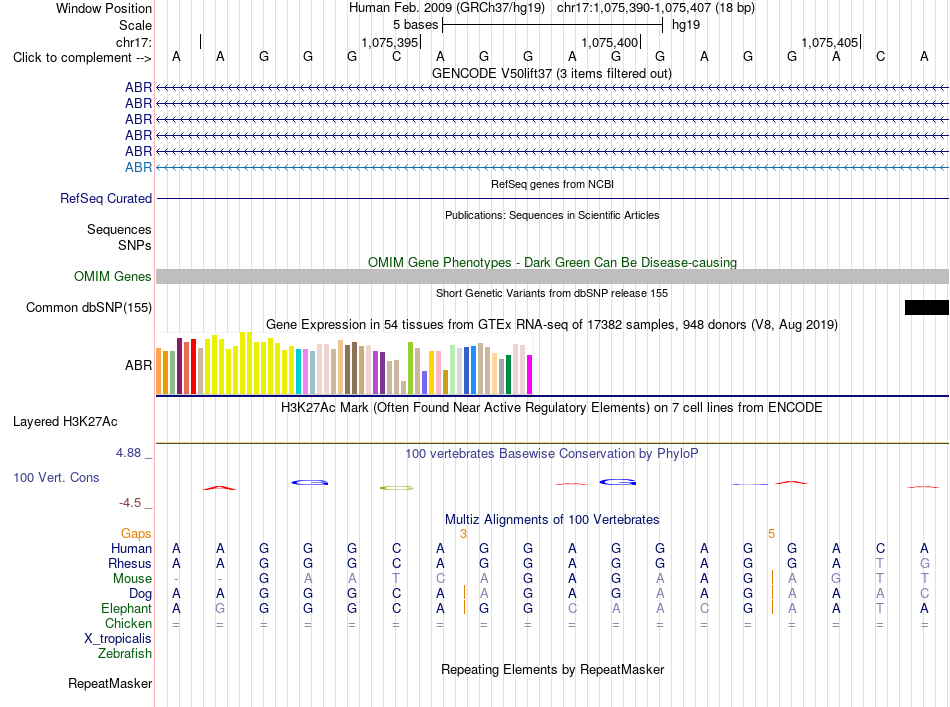The height and width of the screenshot is (707, 950).
Task: Click the magenta bar in GTEx expression chart
Action: (x=530, y=374)
